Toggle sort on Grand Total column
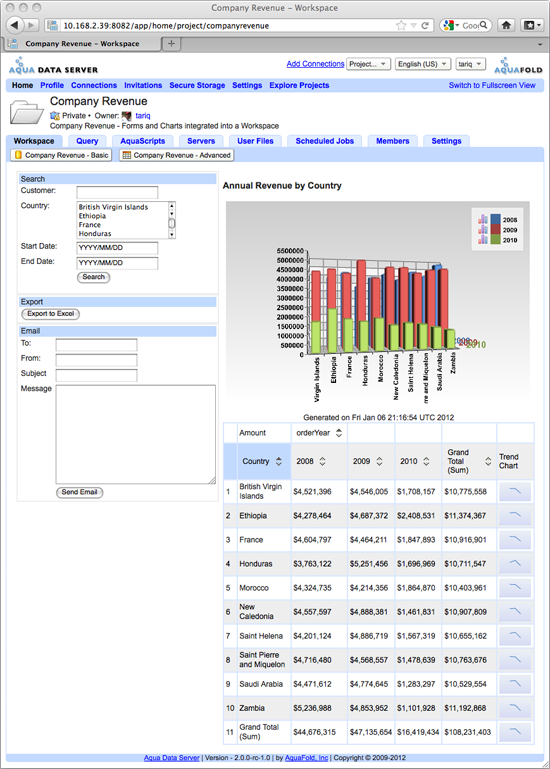550x769 pixels. click(488, 461)
